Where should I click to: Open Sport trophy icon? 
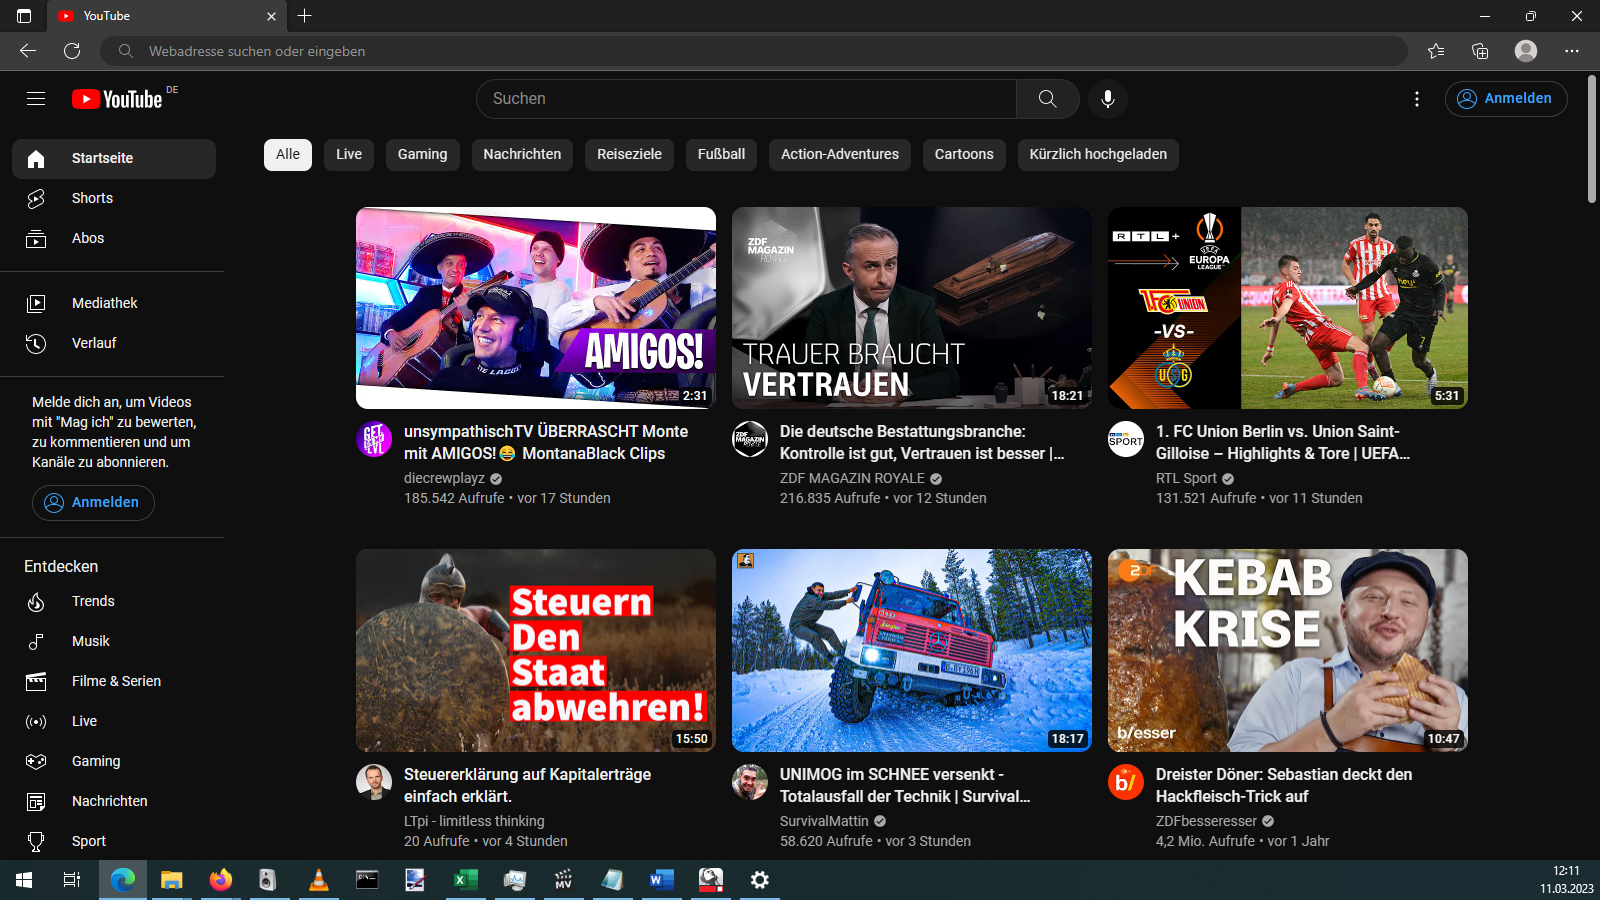click(x=36, y=841)
